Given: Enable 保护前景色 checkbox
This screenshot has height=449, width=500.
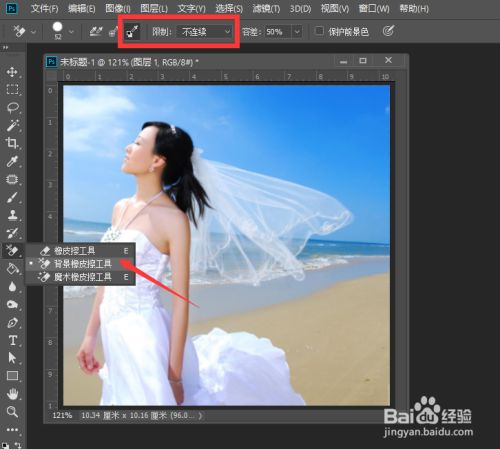Looking at the screenshot, I should [x=319, y=31].
